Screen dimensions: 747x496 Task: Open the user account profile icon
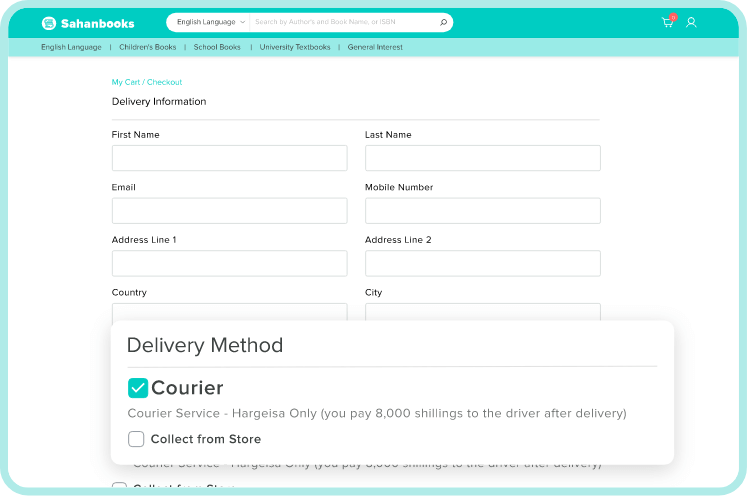pos(691,22)
